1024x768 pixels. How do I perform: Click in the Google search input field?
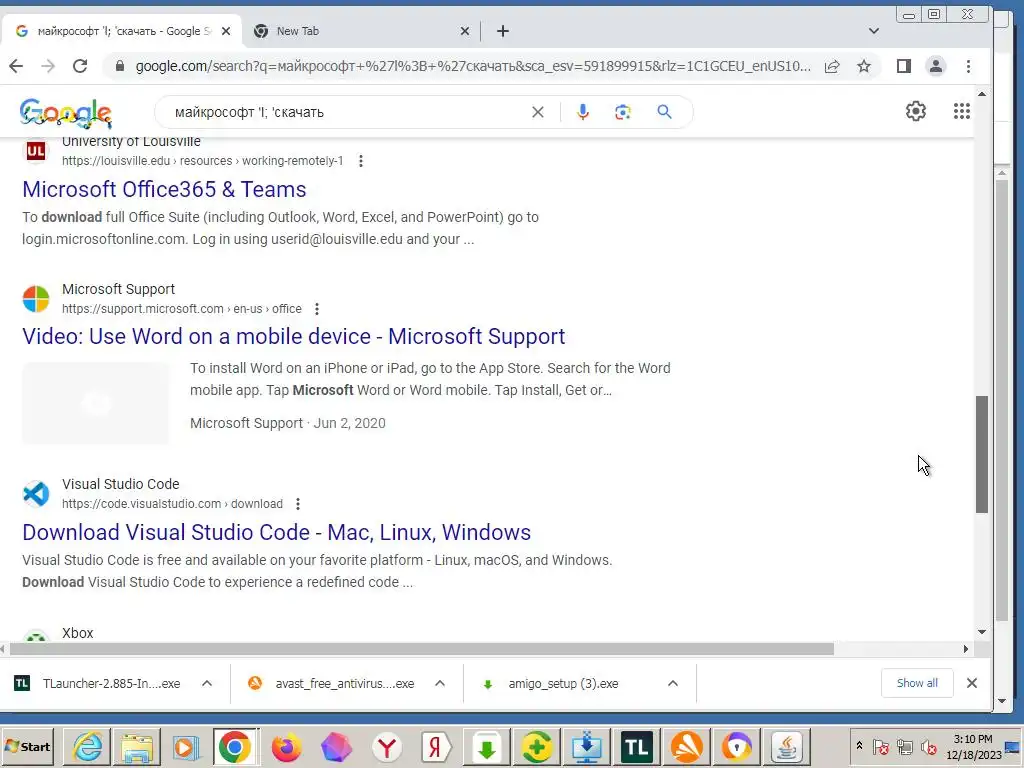click(349, 112)
